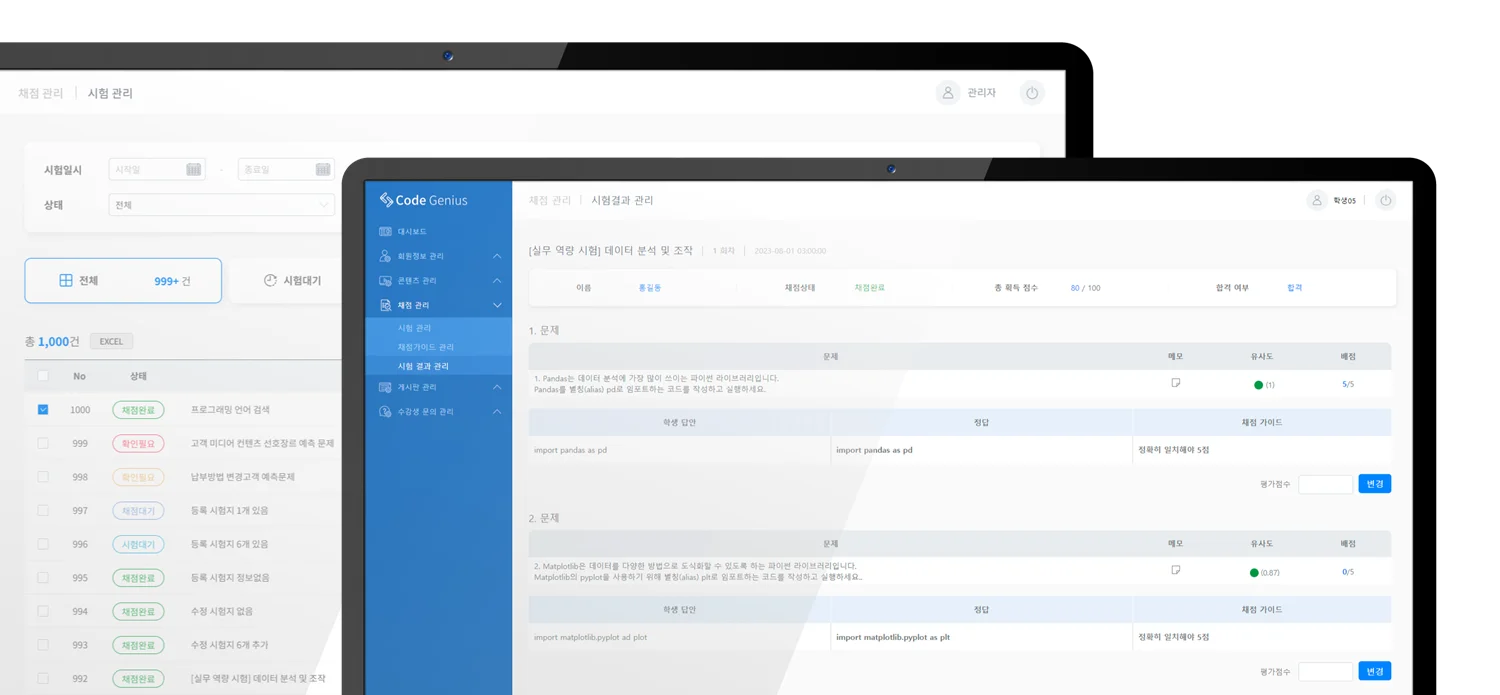Image resolution: width=1500 pixels, height=695 pixels.
Task: Tick the checkbox for row 999
Action: [43, 443]
